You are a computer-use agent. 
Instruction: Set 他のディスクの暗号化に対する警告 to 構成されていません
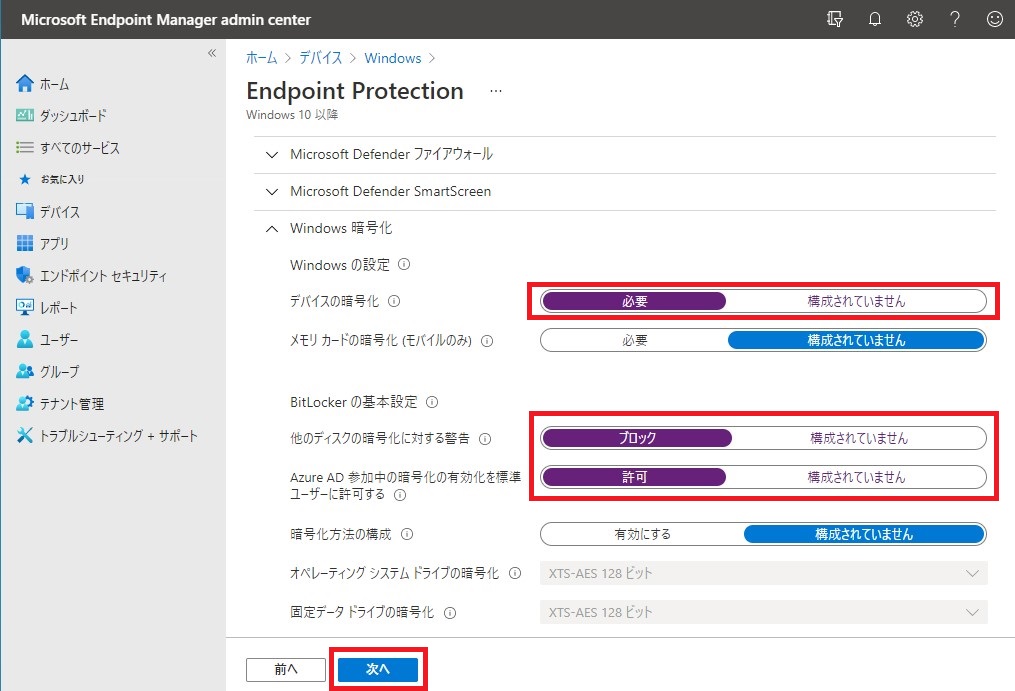tap(858, 438)
